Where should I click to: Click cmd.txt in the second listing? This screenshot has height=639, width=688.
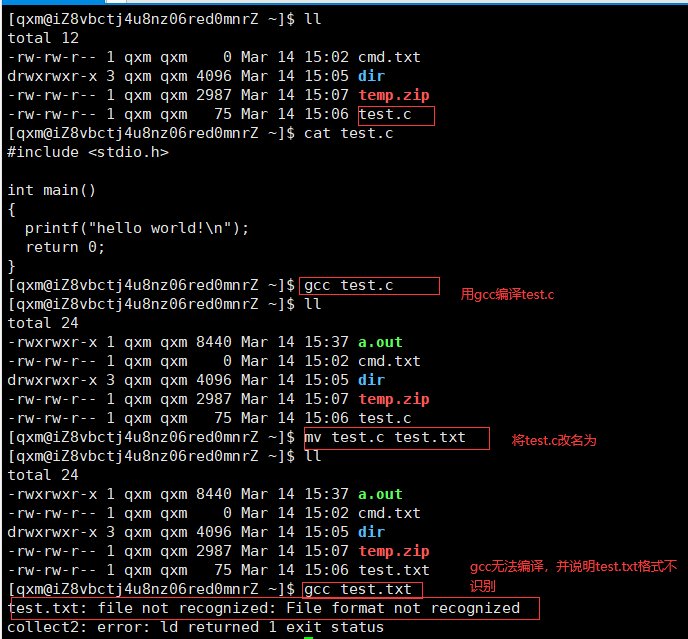pos(389,361)
